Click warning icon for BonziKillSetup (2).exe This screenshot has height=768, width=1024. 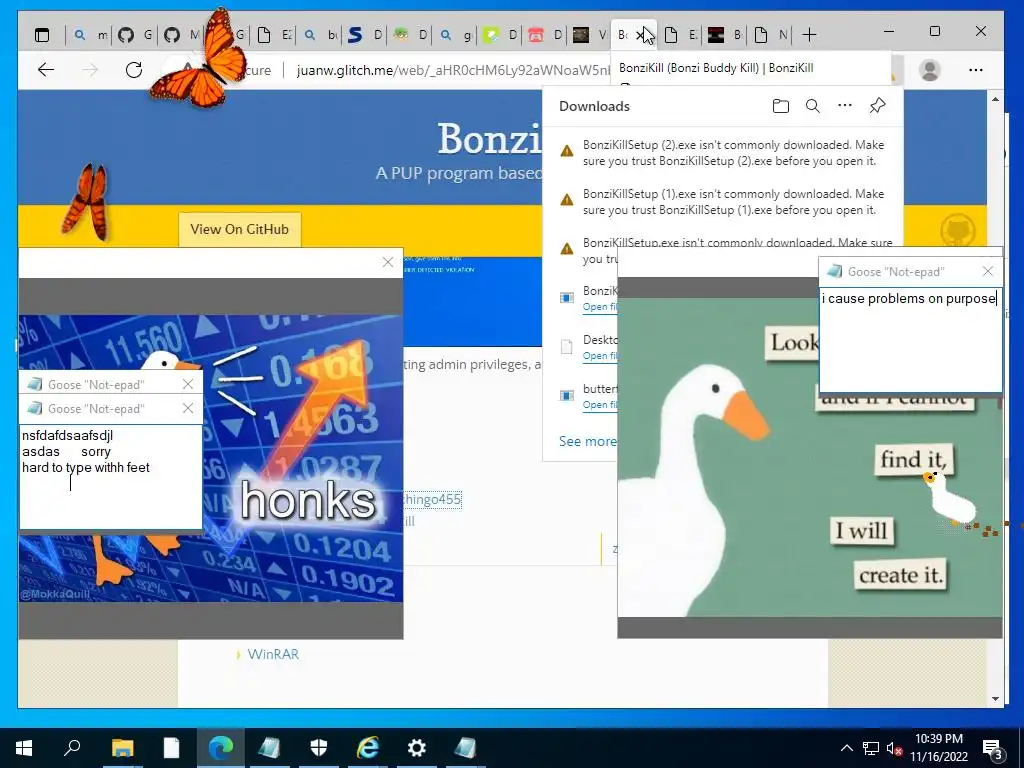coord(567,152)
